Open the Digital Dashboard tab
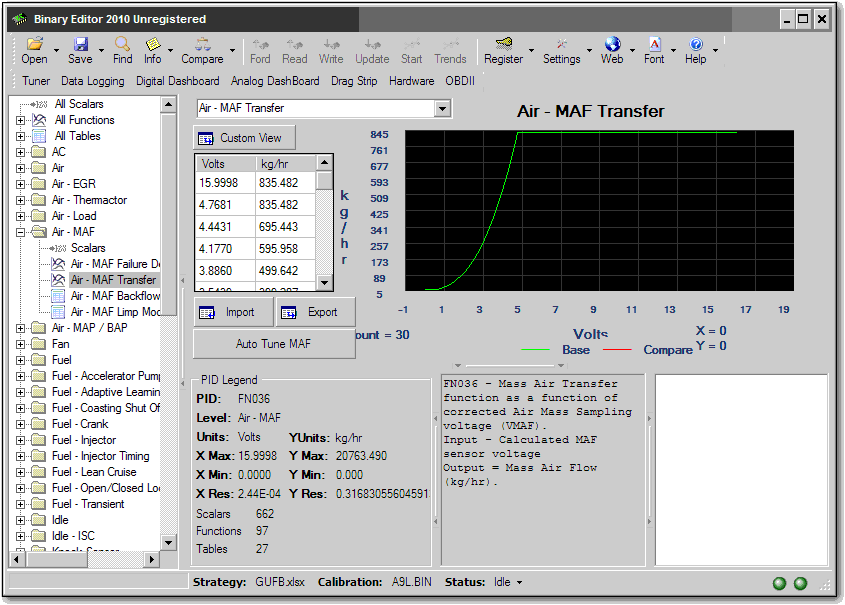 (x=177, y=81)
